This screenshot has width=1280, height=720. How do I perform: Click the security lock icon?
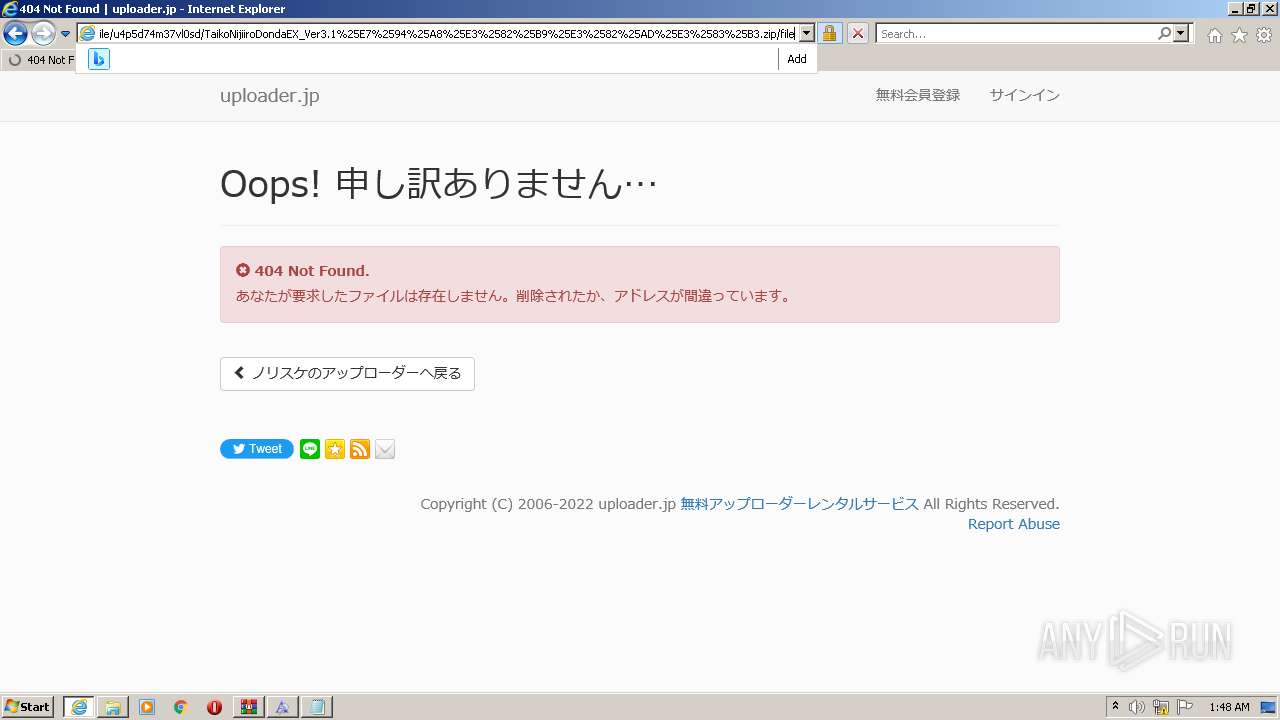tap(829, 34)
